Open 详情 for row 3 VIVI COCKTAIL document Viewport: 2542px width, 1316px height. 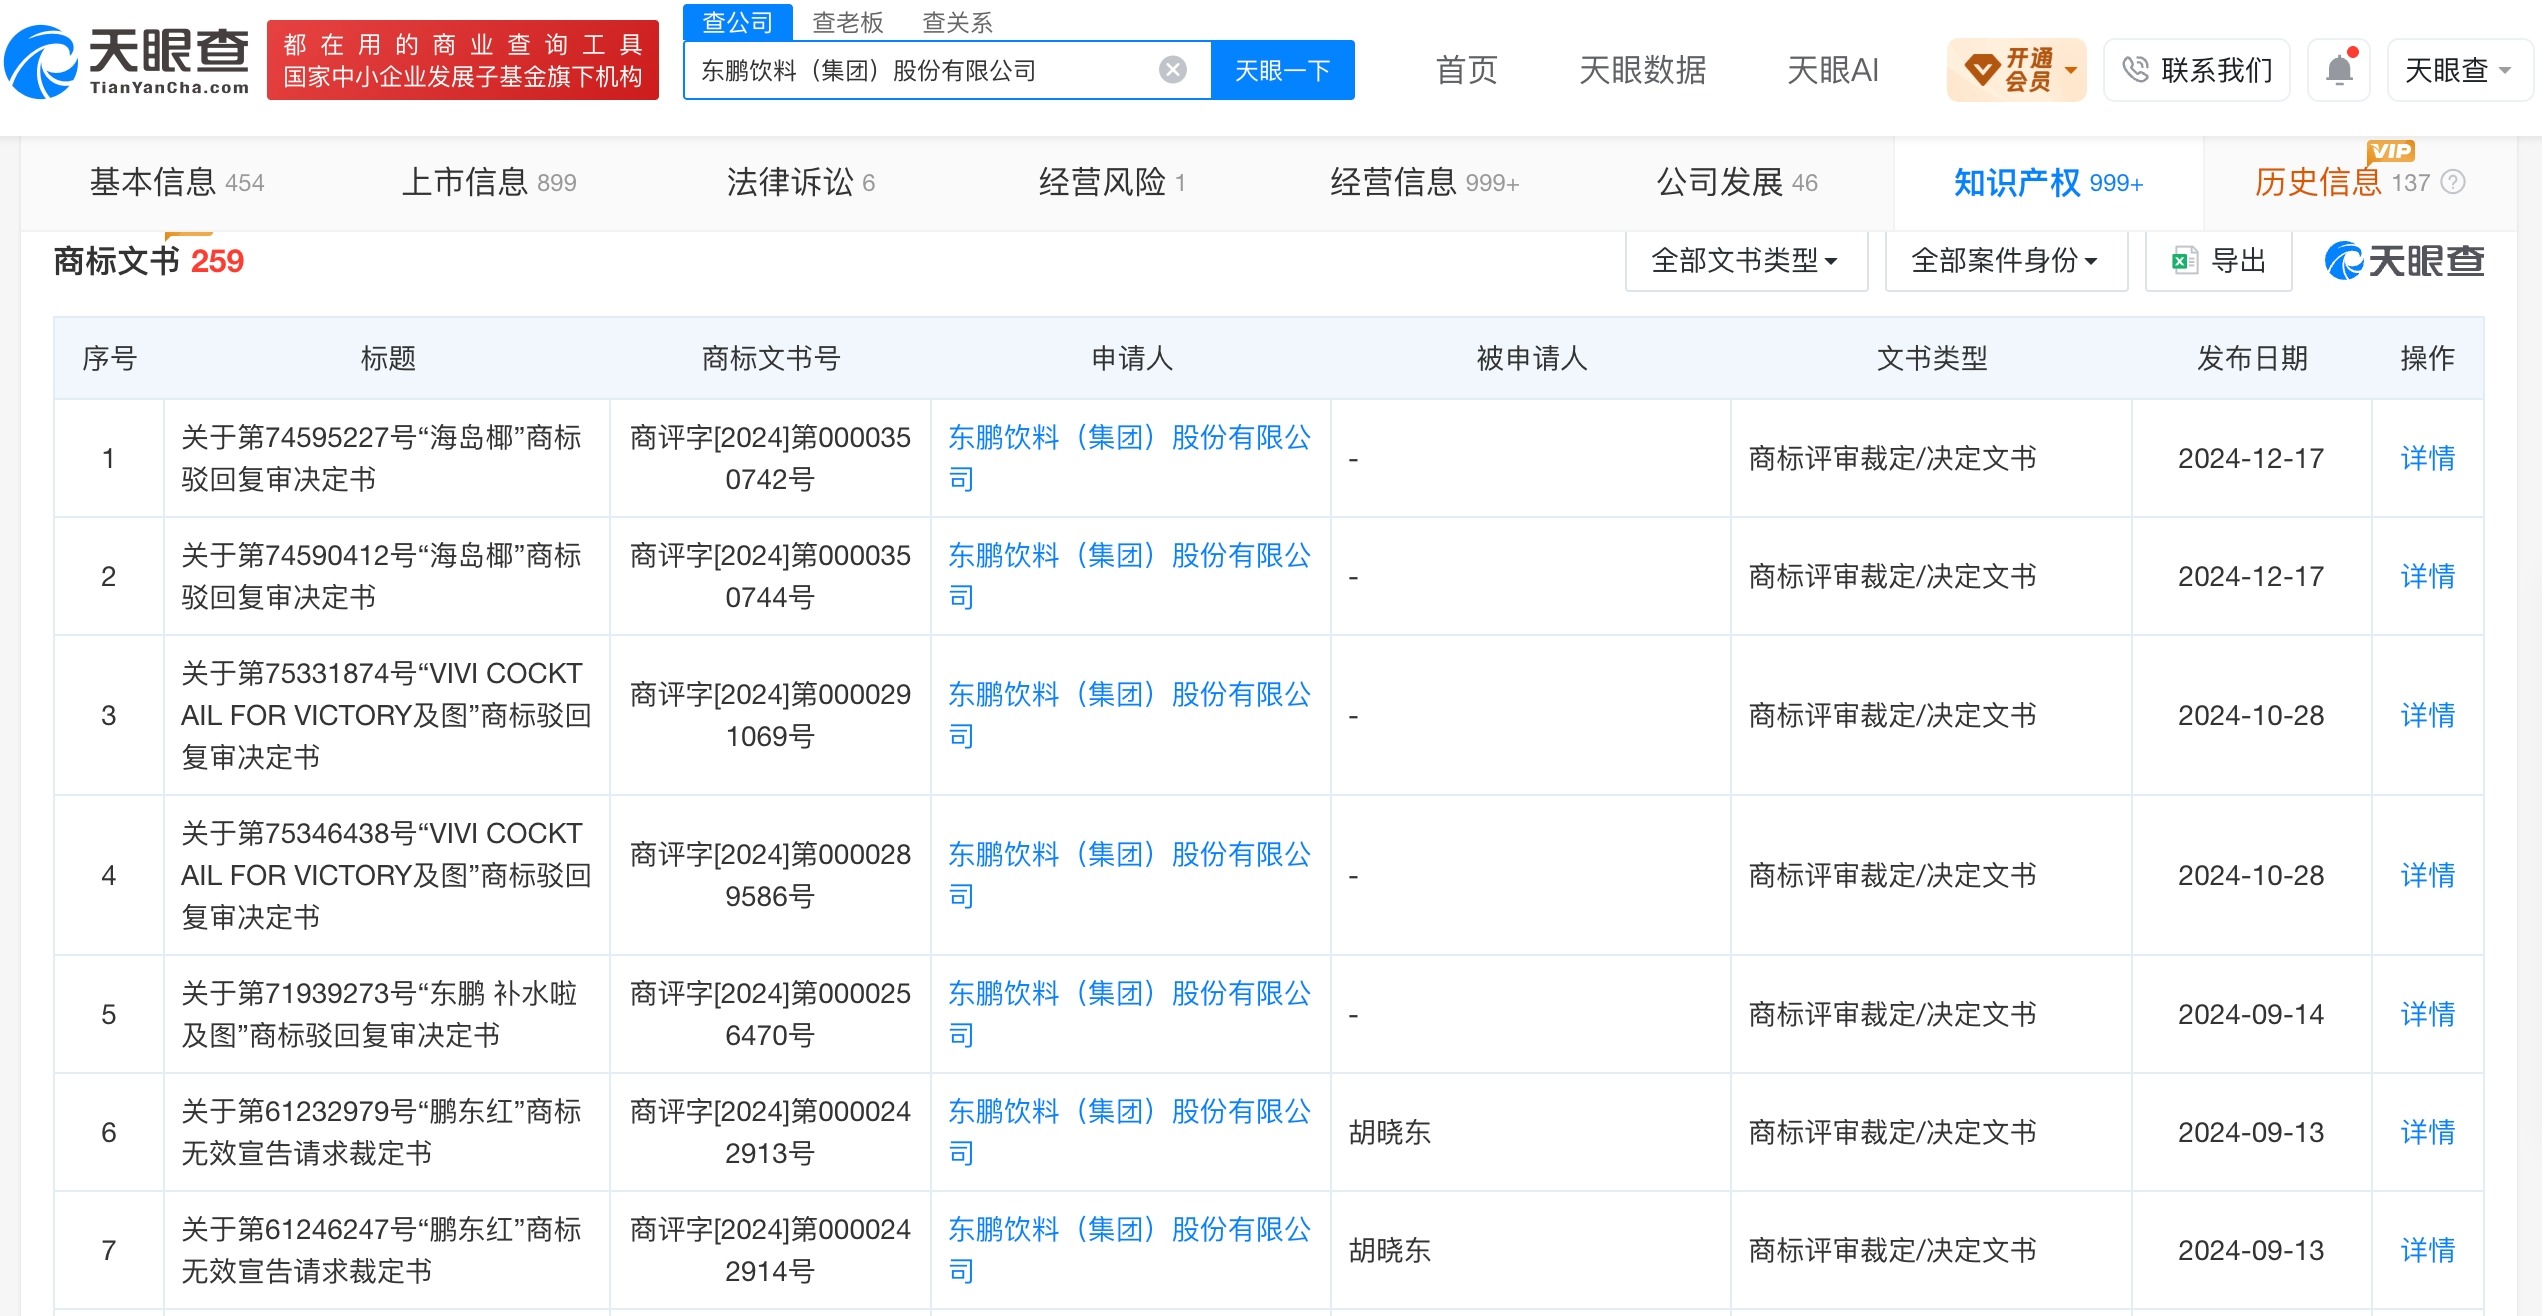[2427, 715]
